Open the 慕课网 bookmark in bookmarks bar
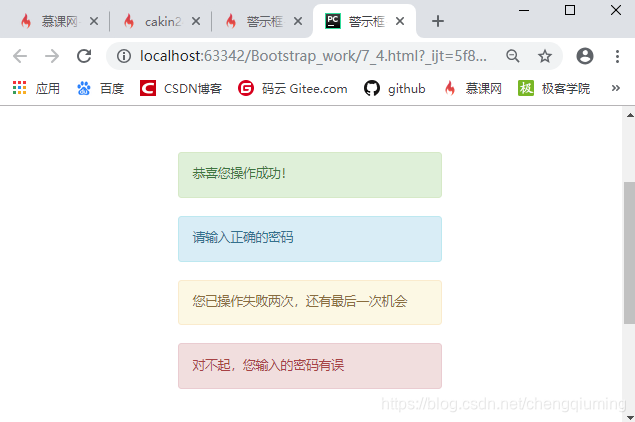The image size is (635, 422). point(473,88)
